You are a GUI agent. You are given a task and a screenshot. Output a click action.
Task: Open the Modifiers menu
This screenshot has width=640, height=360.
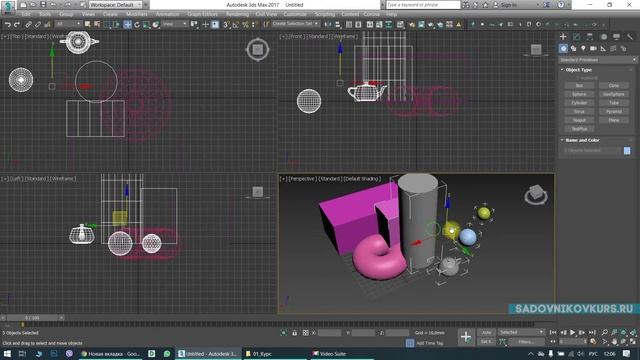[136, 14]
